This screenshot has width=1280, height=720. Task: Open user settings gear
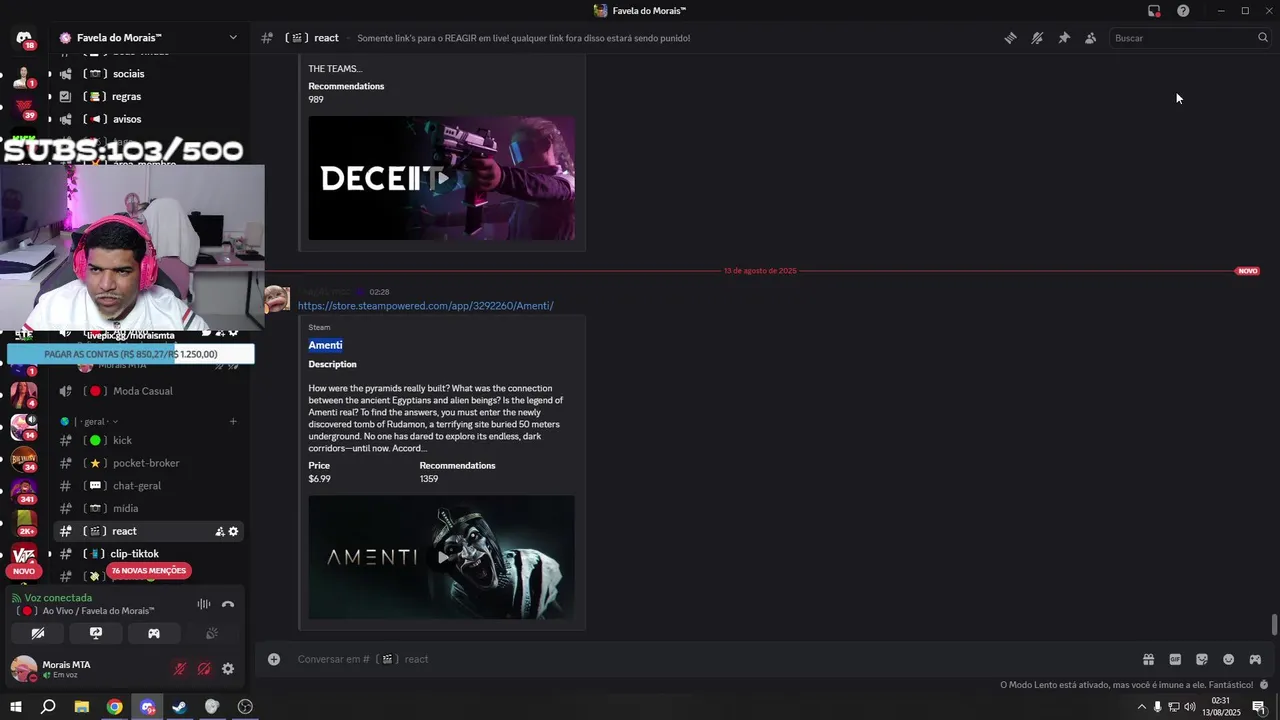(228, 669)
